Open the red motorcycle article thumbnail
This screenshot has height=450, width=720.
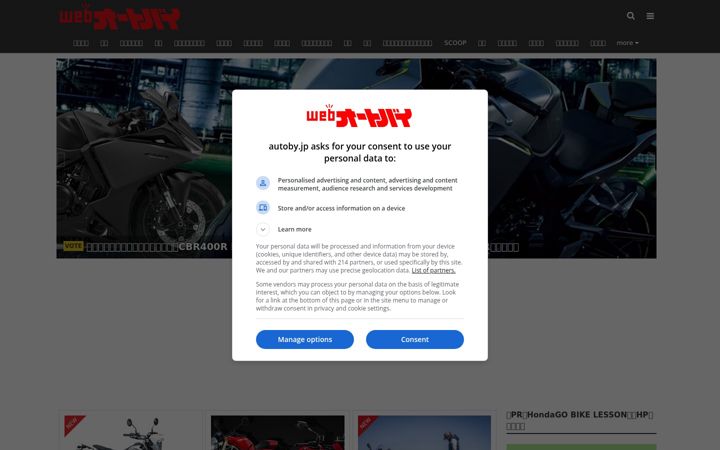(x=277, y=433)
